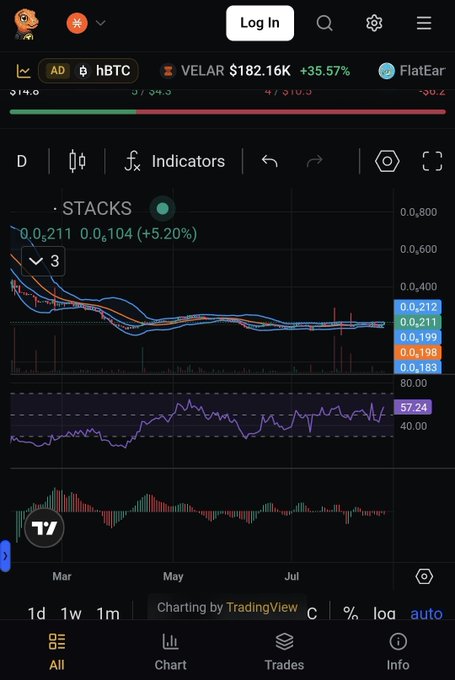Toggle auto scale mode
455x680 pixels.
(x=426, y=613)
